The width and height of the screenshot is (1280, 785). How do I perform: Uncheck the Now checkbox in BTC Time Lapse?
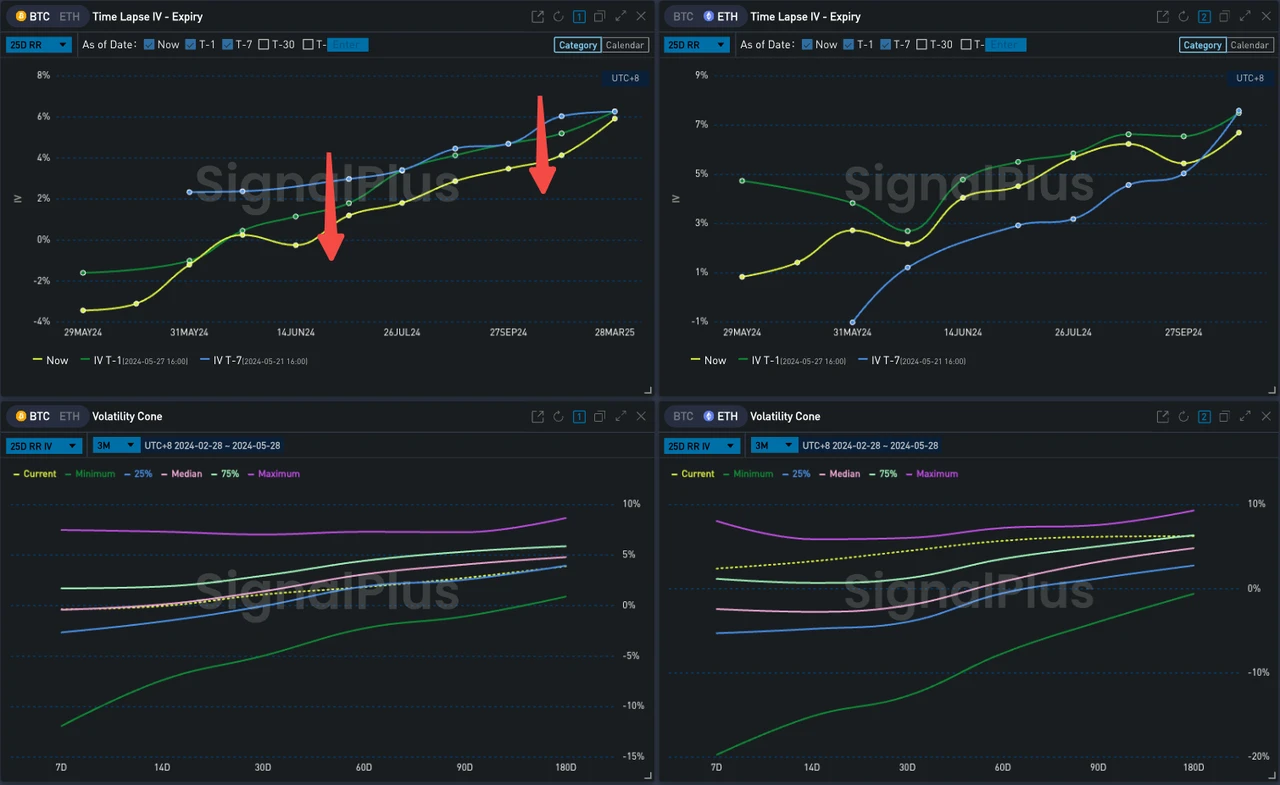(149, 45)
